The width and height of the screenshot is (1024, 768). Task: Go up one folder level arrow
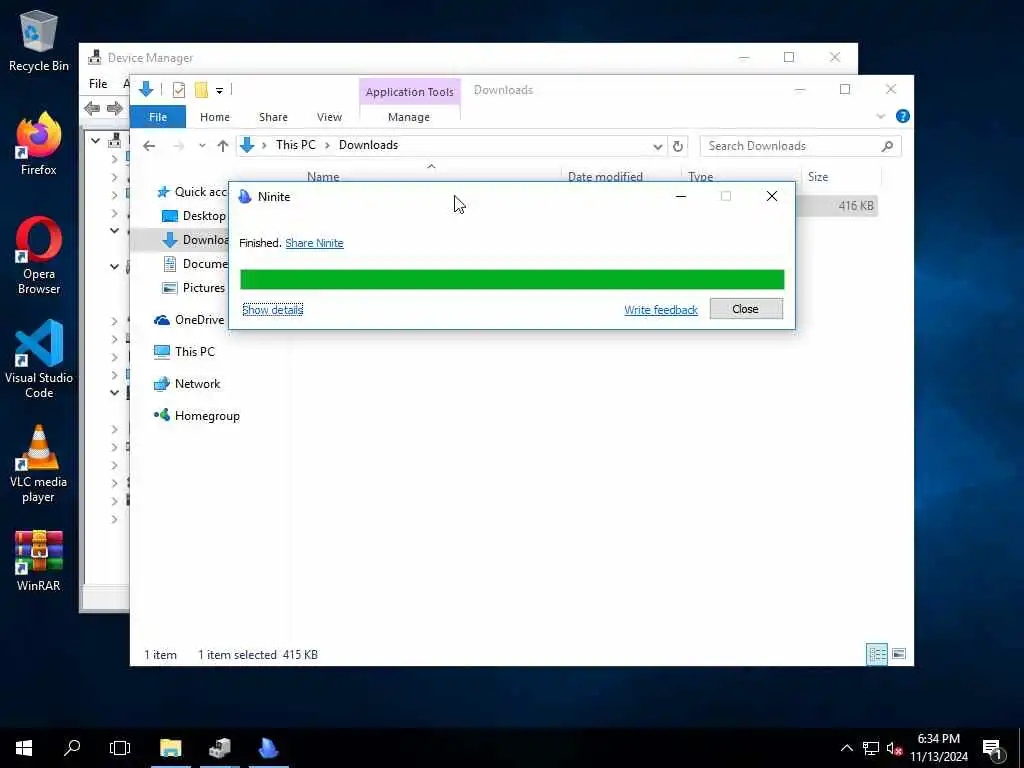[x=223, y=146]
